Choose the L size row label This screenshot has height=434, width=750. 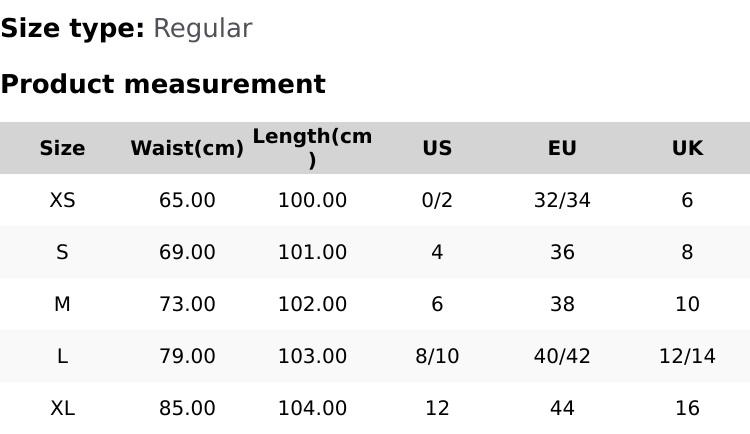tap(62, 357)
